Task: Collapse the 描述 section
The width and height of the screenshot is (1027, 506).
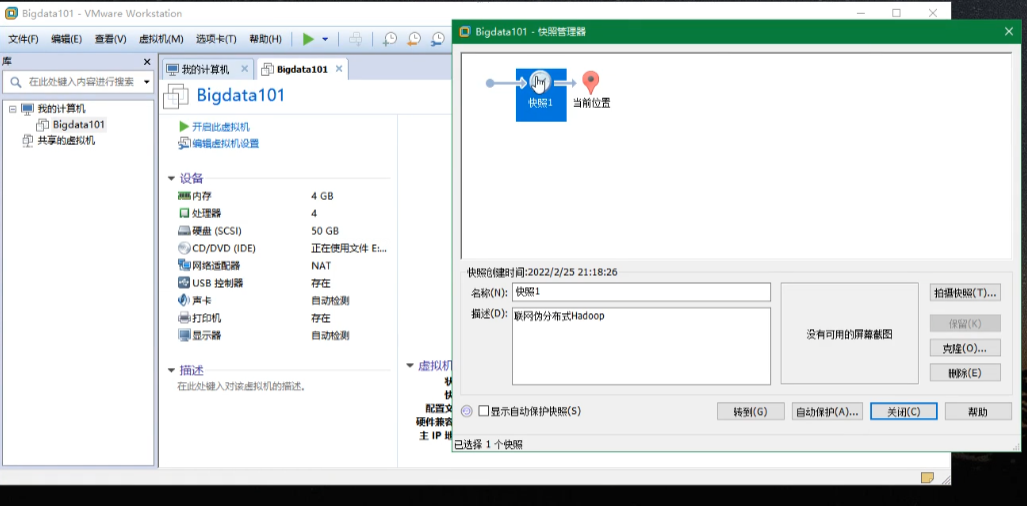Action: tap(172, 370)
